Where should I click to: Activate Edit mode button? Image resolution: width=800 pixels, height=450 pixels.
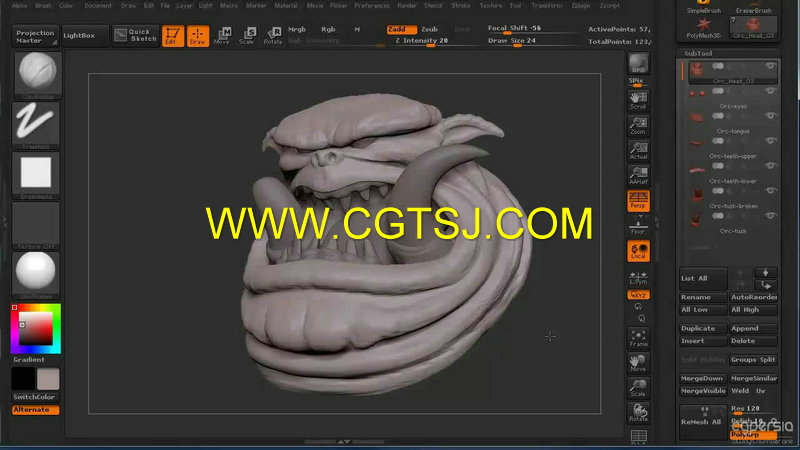click(x=173, y=36)
